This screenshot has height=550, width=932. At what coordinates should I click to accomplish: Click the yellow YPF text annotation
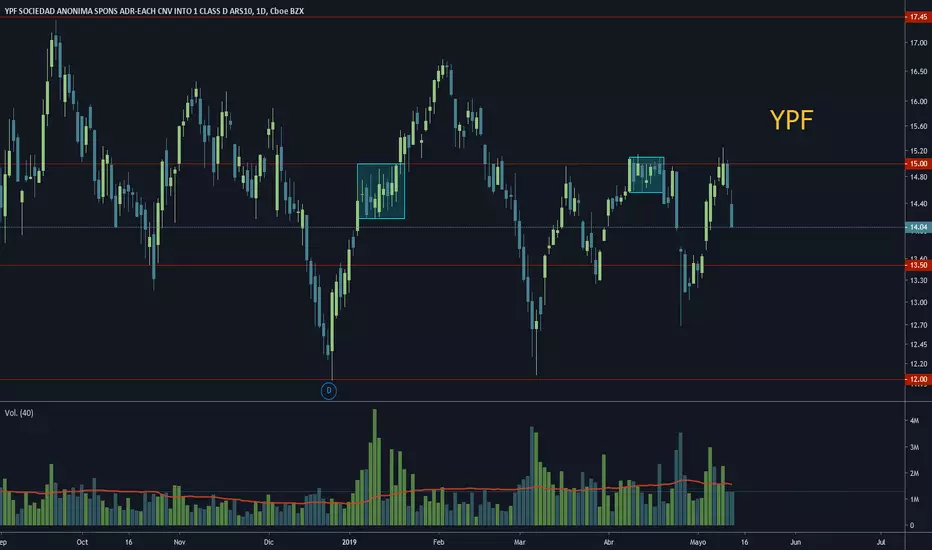click(x=791, y=120)
